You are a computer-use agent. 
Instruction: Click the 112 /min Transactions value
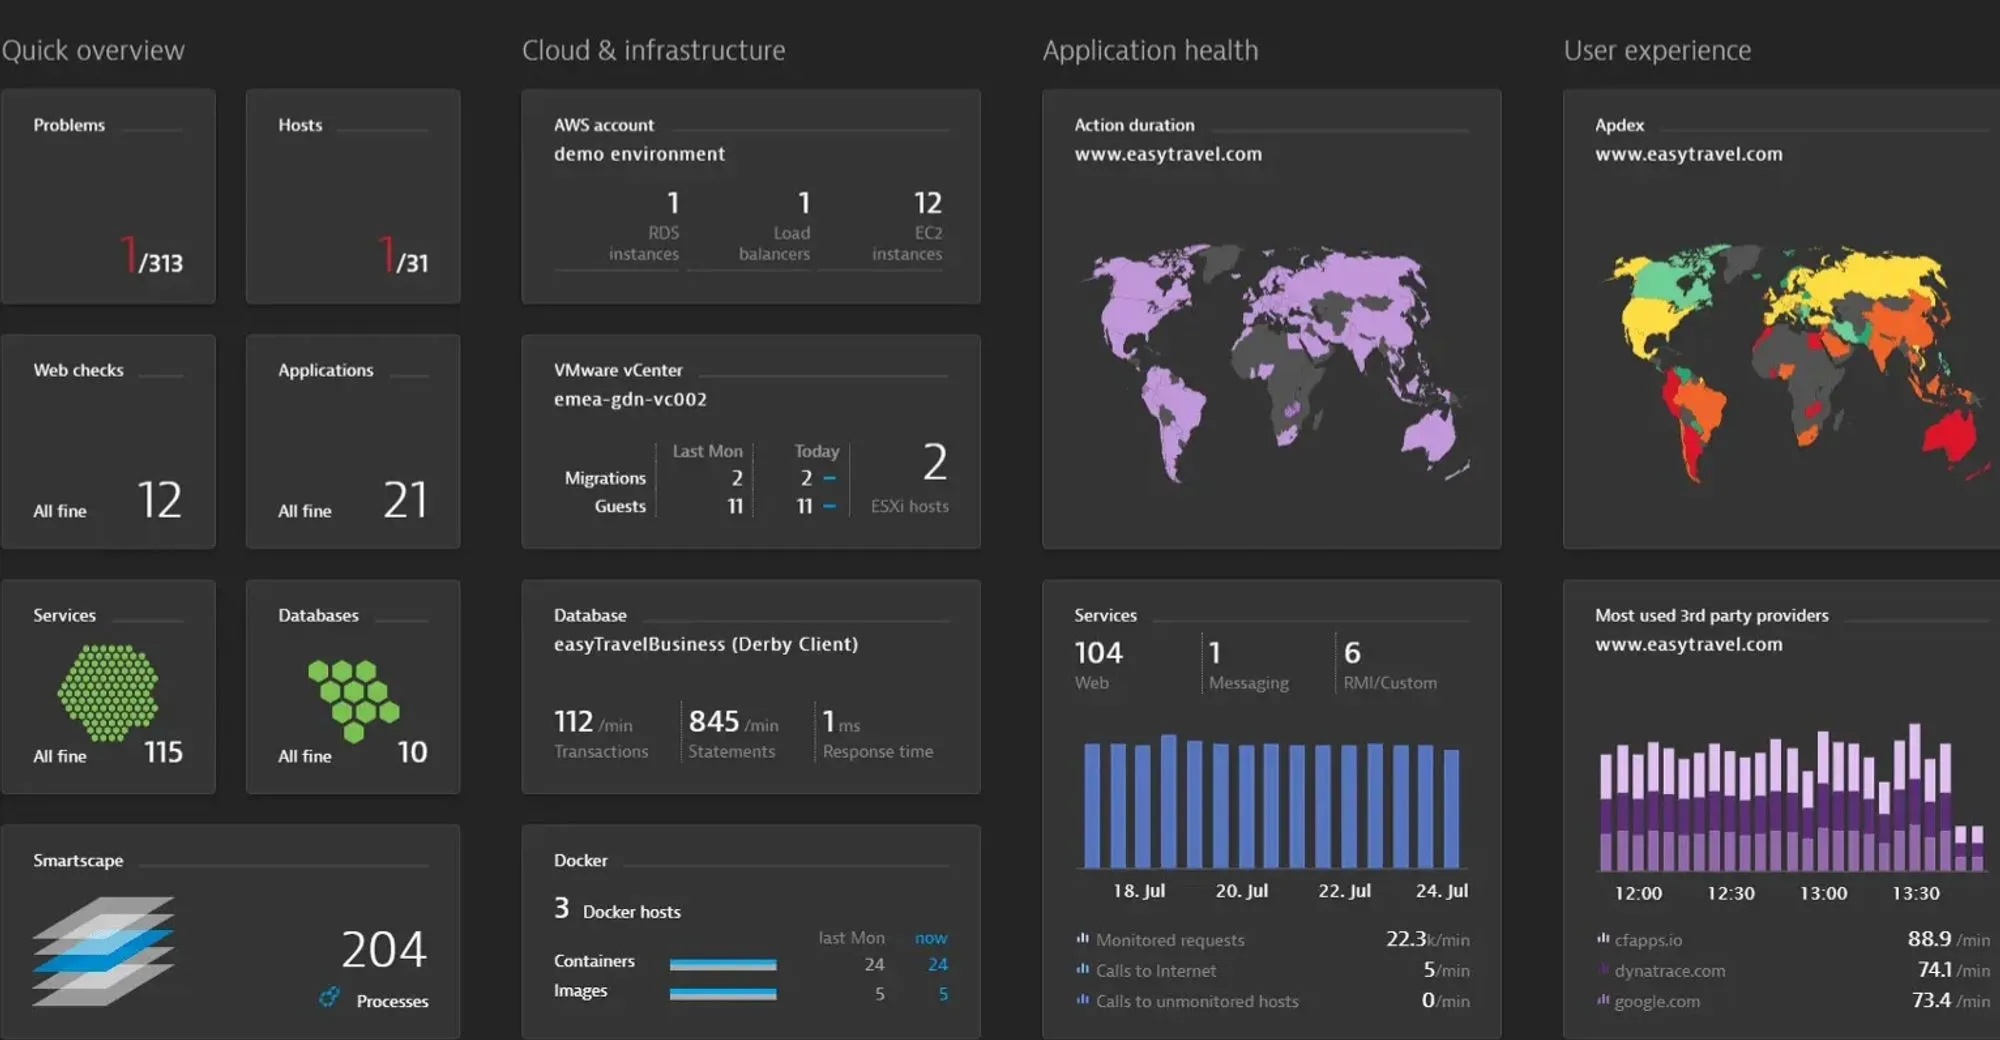tap(593, 721)
